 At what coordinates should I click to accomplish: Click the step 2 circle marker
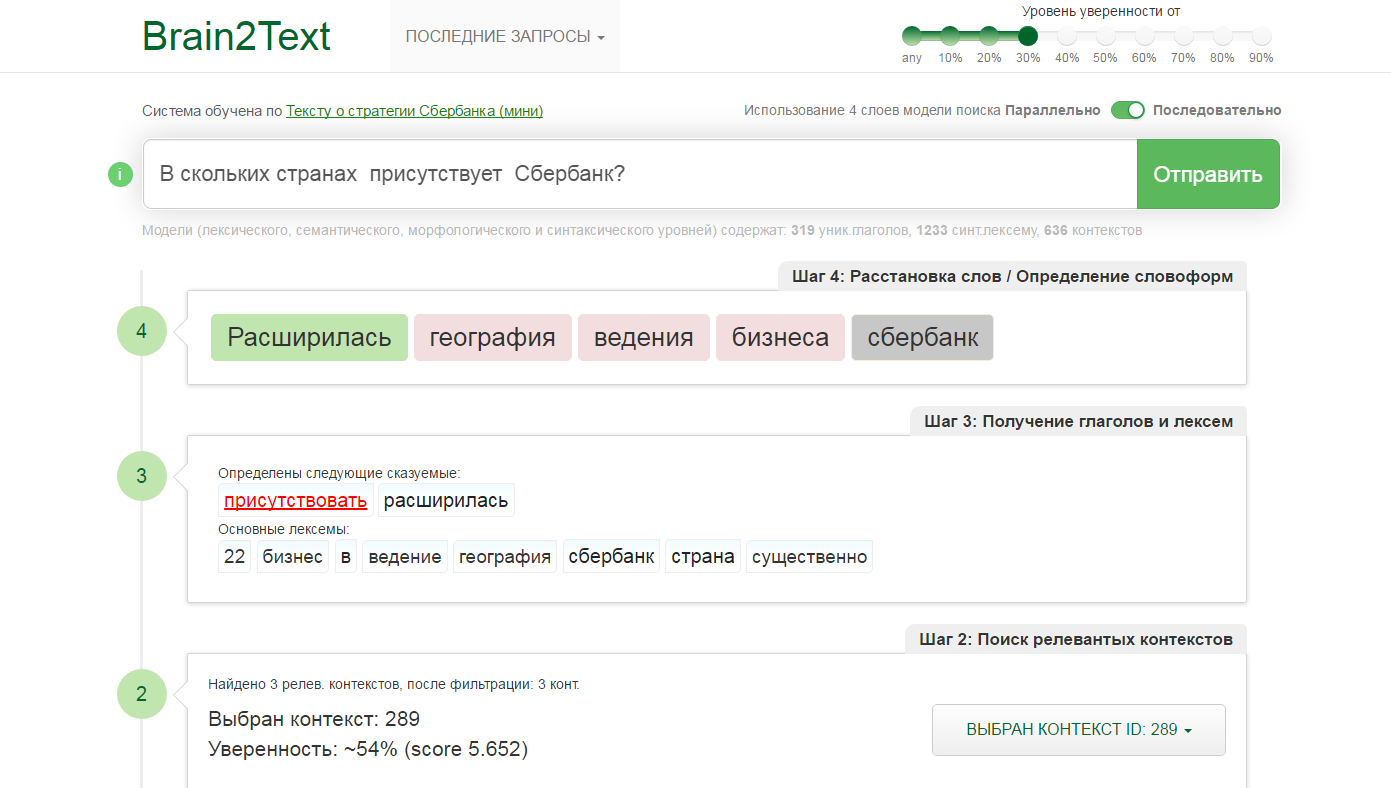coord(141,694)
